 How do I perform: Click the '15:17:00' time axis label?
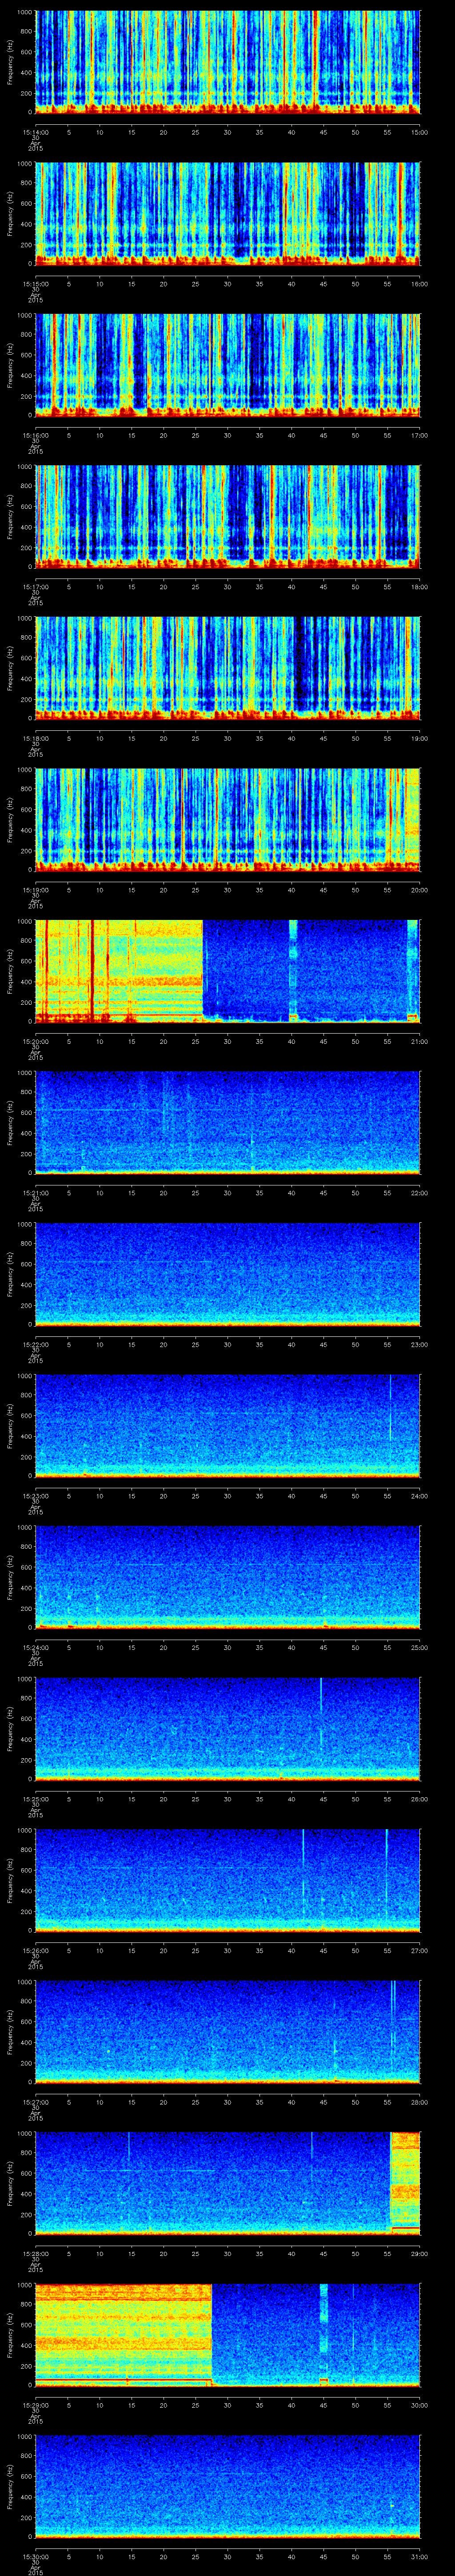tap(35, 587)
